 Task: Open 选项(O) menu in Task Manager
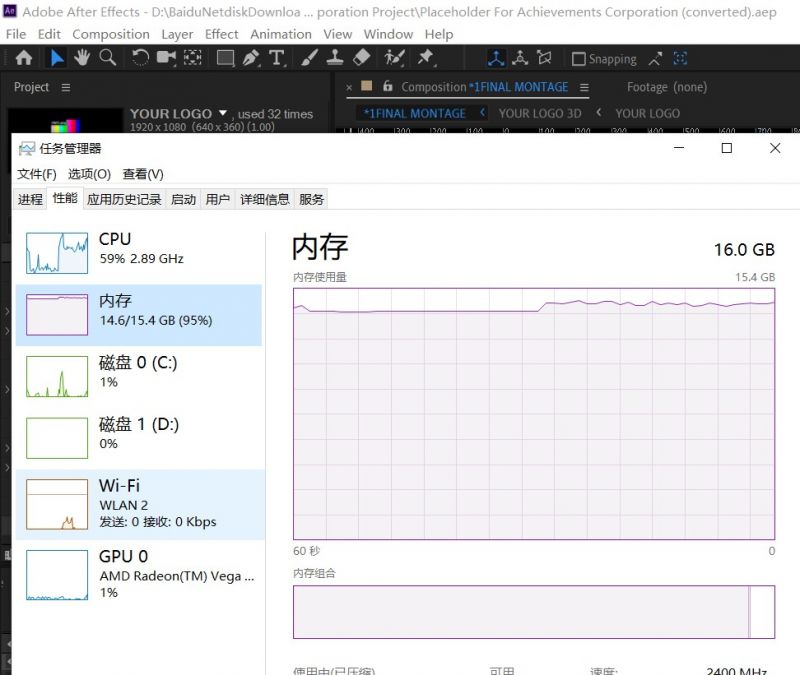89,174
